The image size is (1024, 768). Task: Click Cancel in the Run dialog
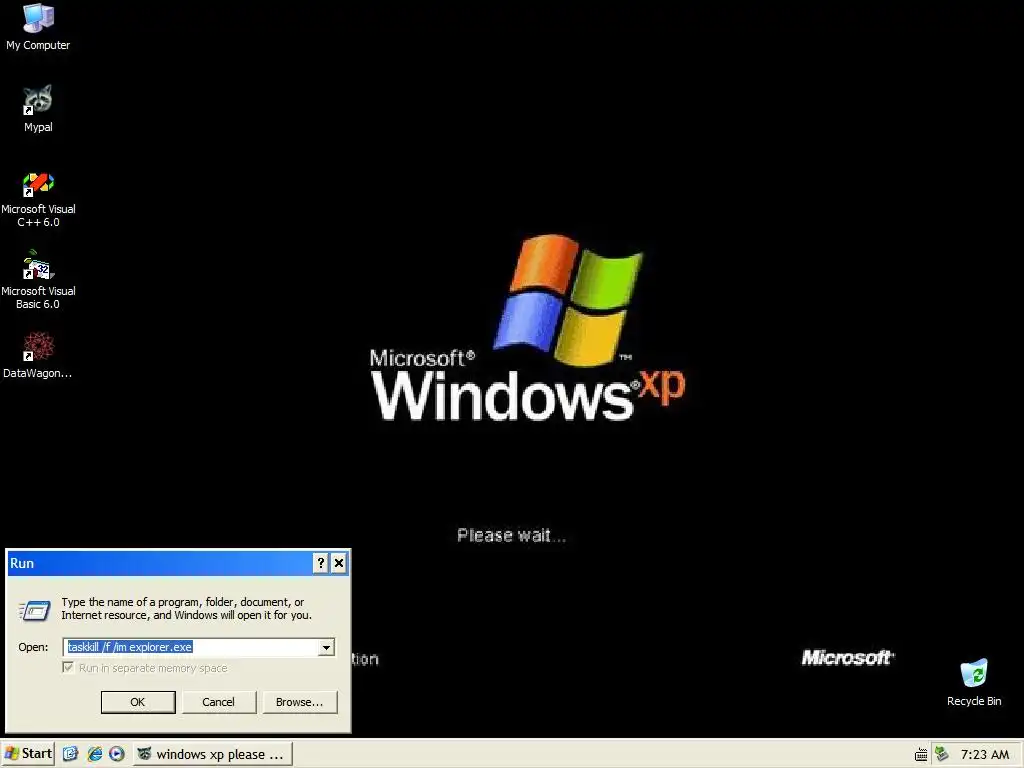click(x=218, y=702)
